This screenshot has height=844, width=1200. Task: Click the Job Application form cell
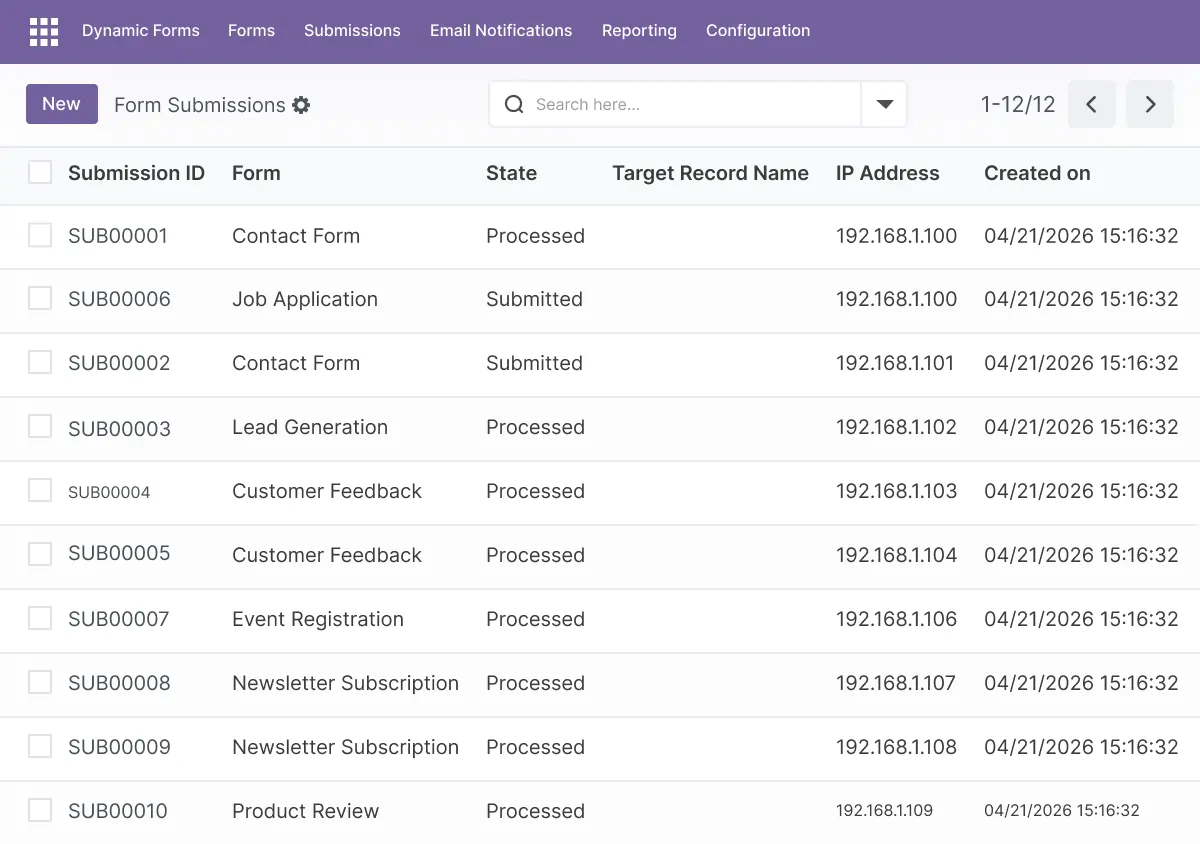[x=305, y=299]
